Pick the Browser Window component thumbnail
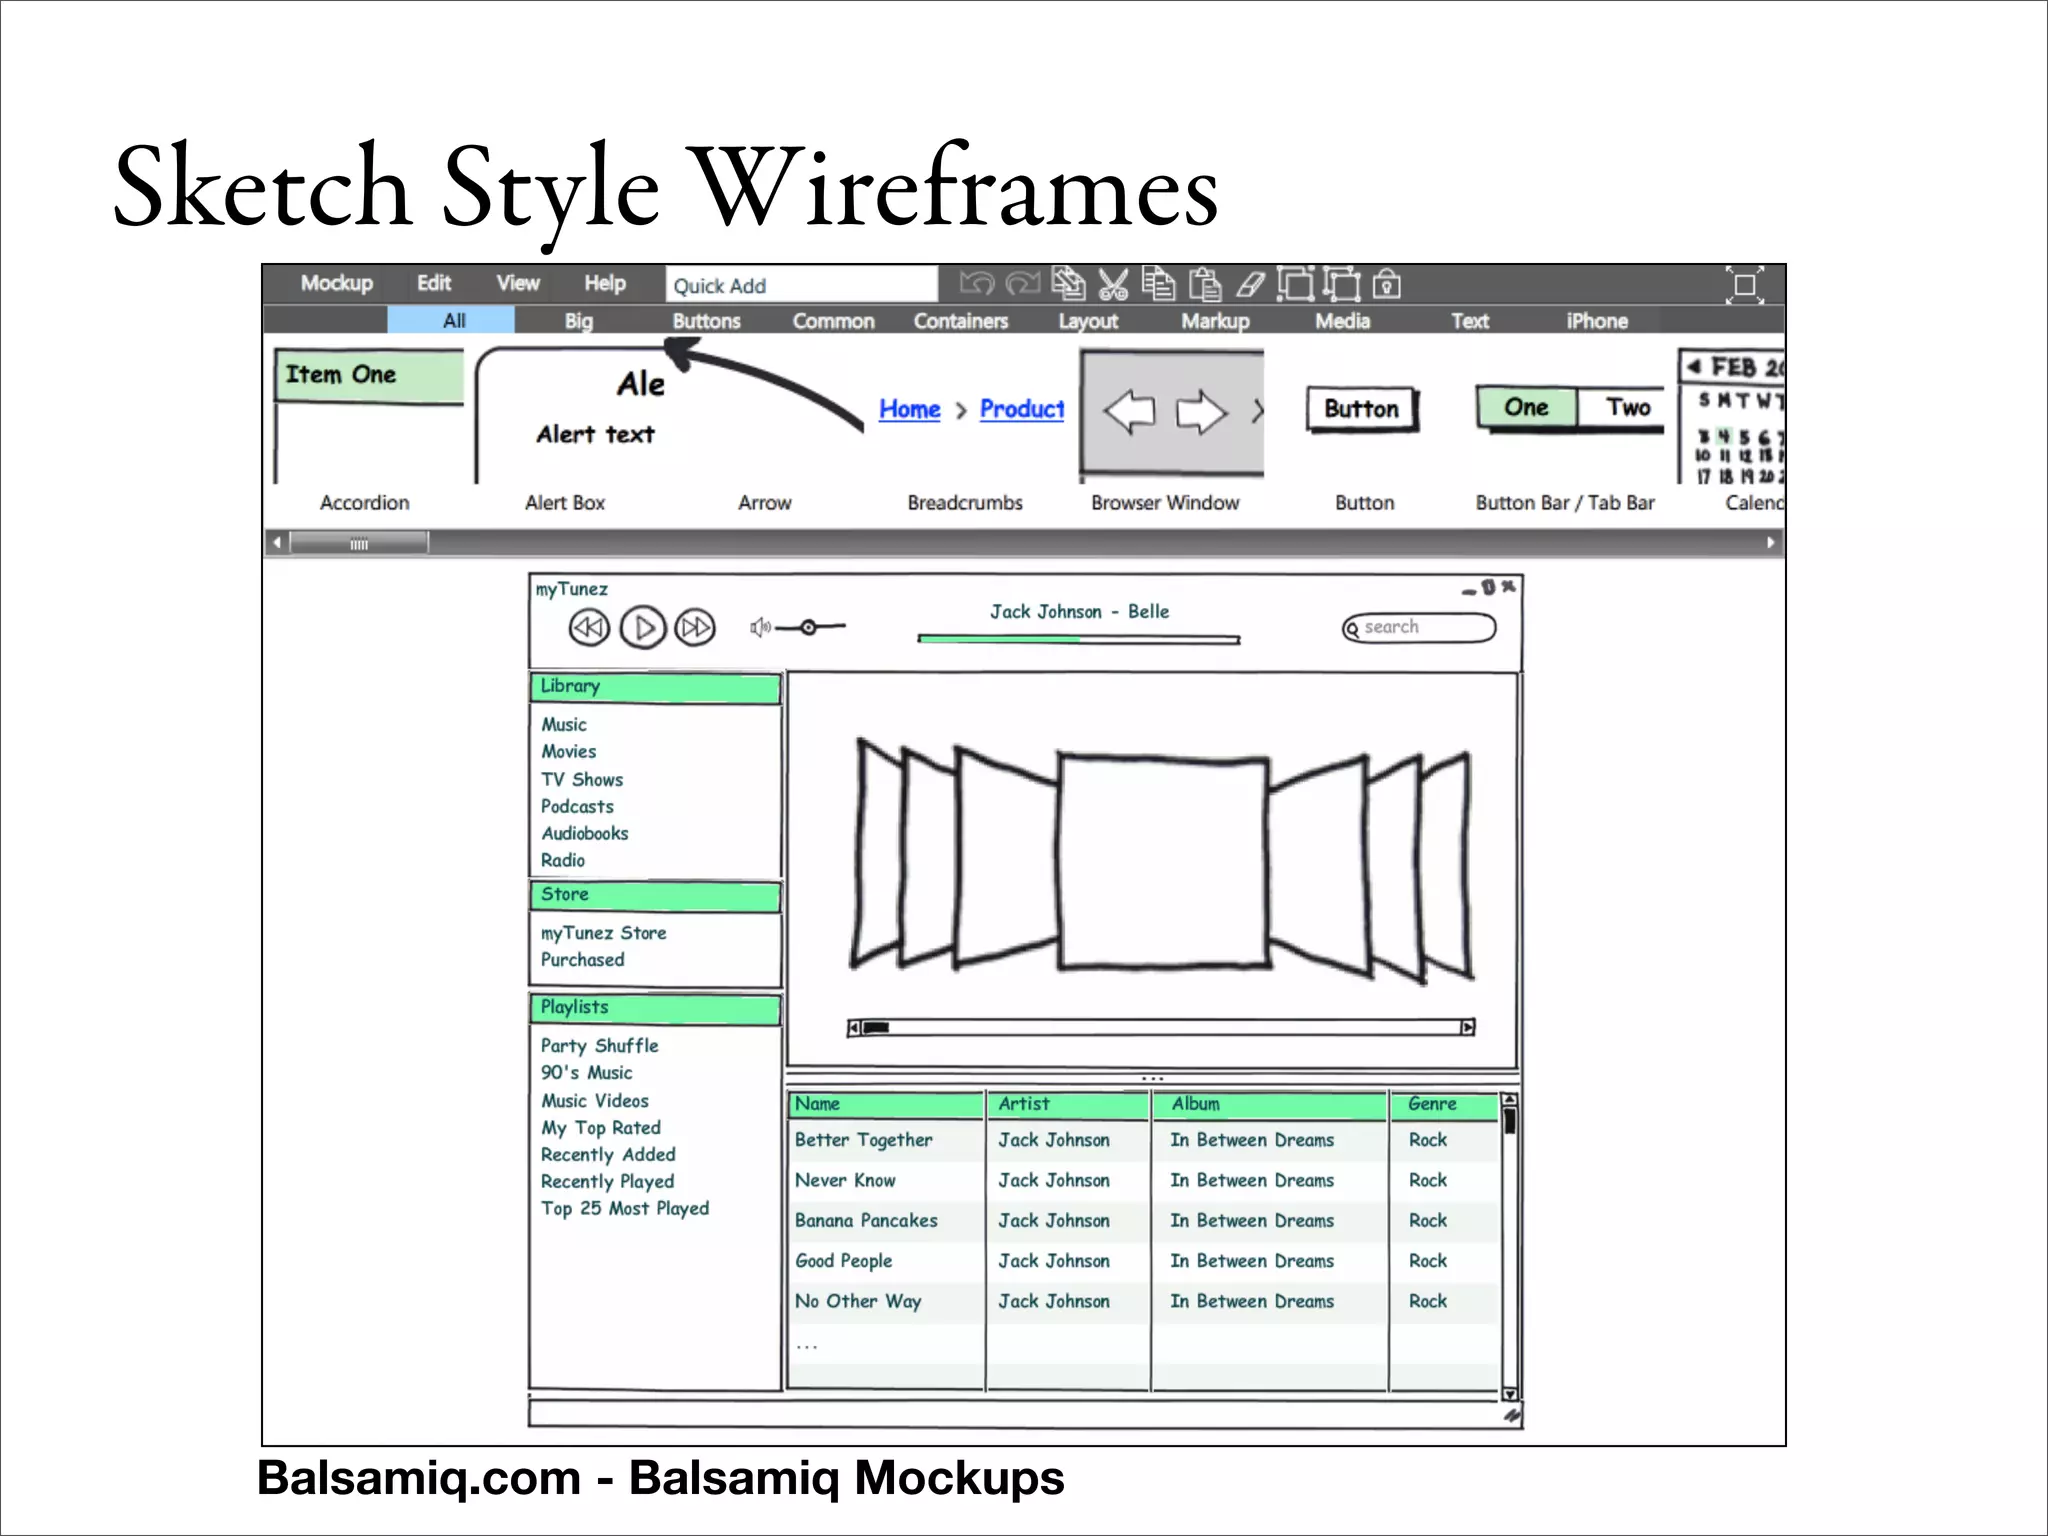 [x=1172, y=414]
